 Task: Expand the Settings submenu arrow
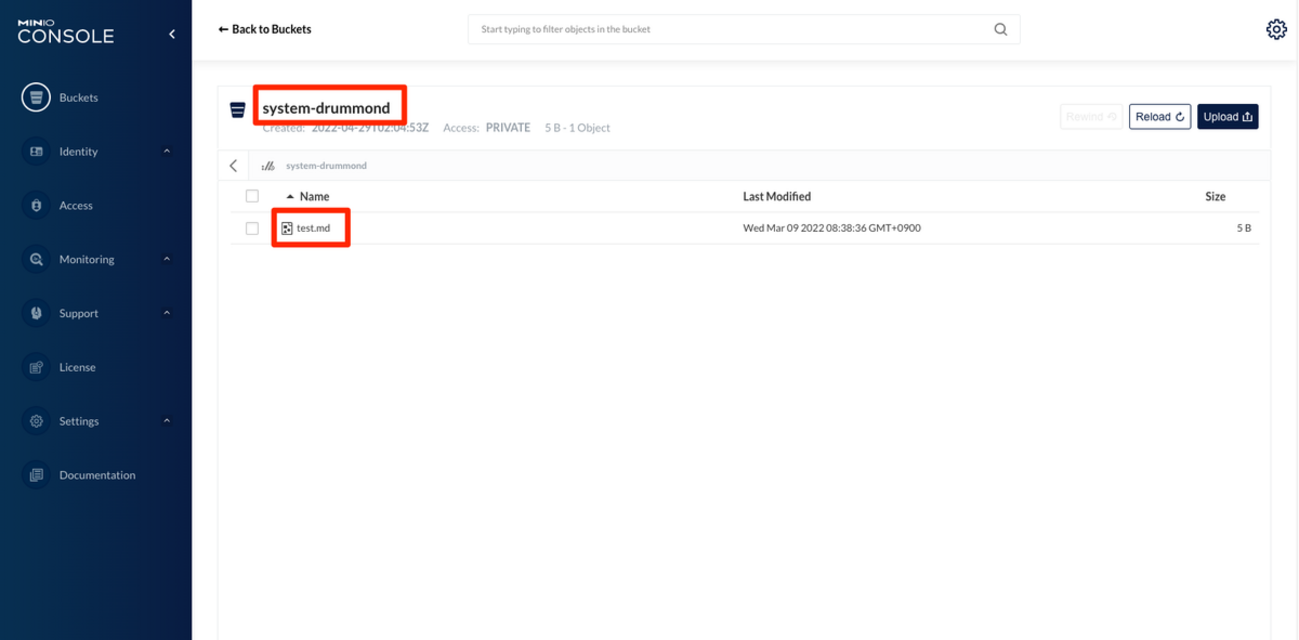click(167, 422)
